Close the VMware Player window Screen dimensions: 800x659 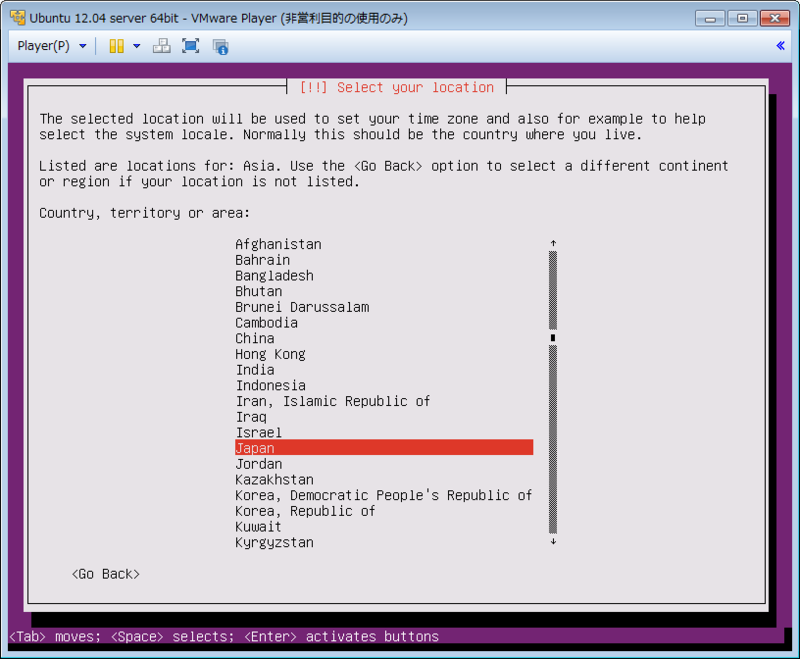click(774, 18)
